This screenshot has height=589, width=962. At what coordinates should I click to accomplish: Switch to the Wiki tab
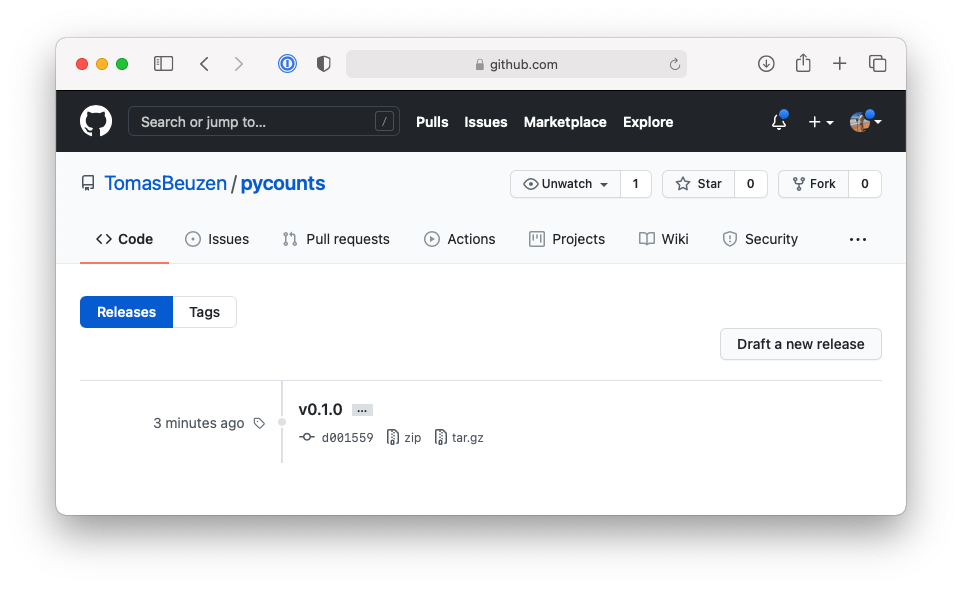664,239
